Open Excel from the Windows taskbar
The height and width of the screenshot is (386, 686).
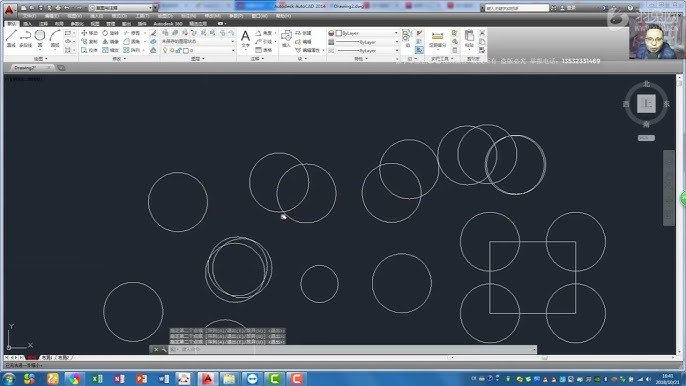(x=97, y=379)
